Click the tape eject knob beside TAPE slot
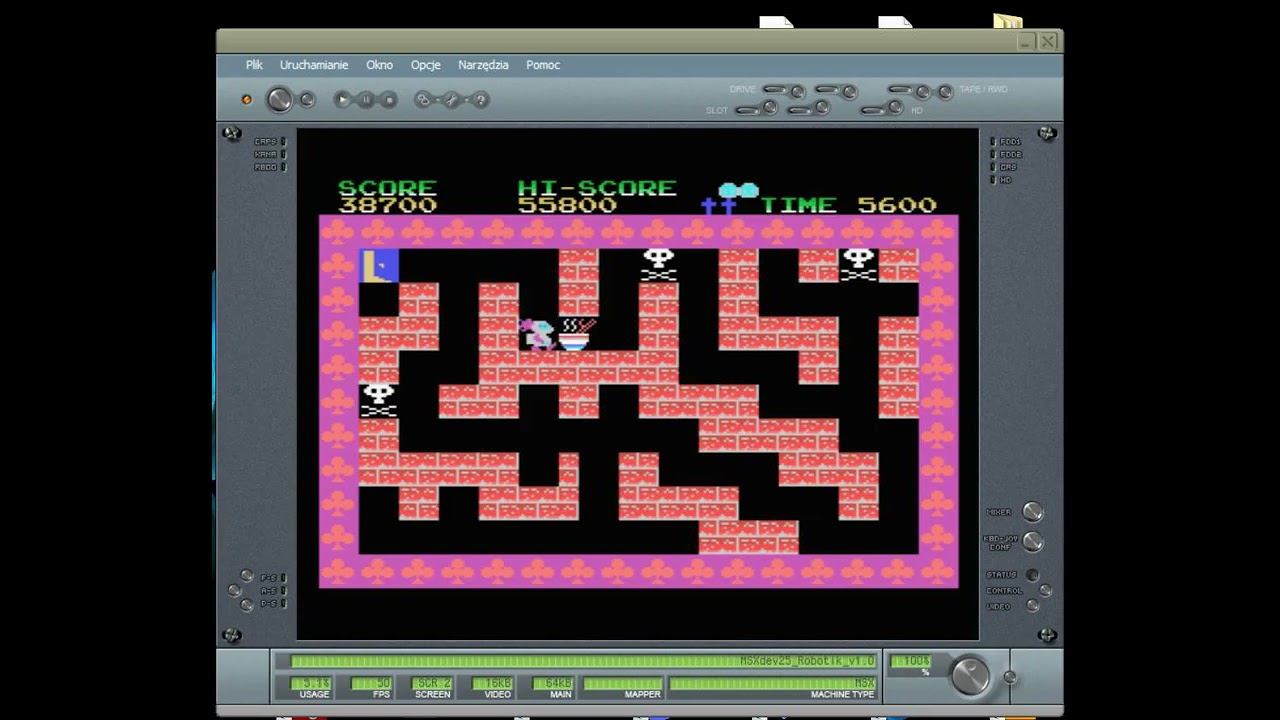Viewport: 1280px width, 720px height. pyautogui.click(x=922, y=92)
